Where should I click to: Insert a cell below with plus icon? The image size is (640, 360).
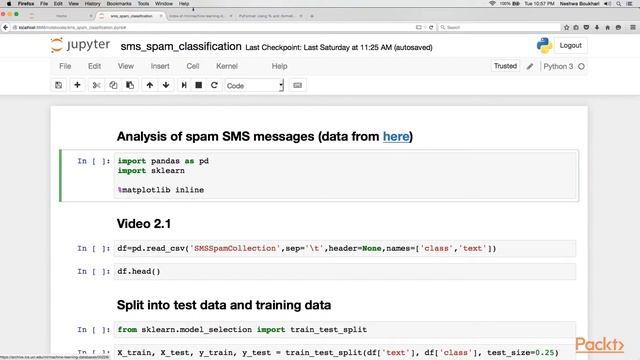(x=77, y=85)
